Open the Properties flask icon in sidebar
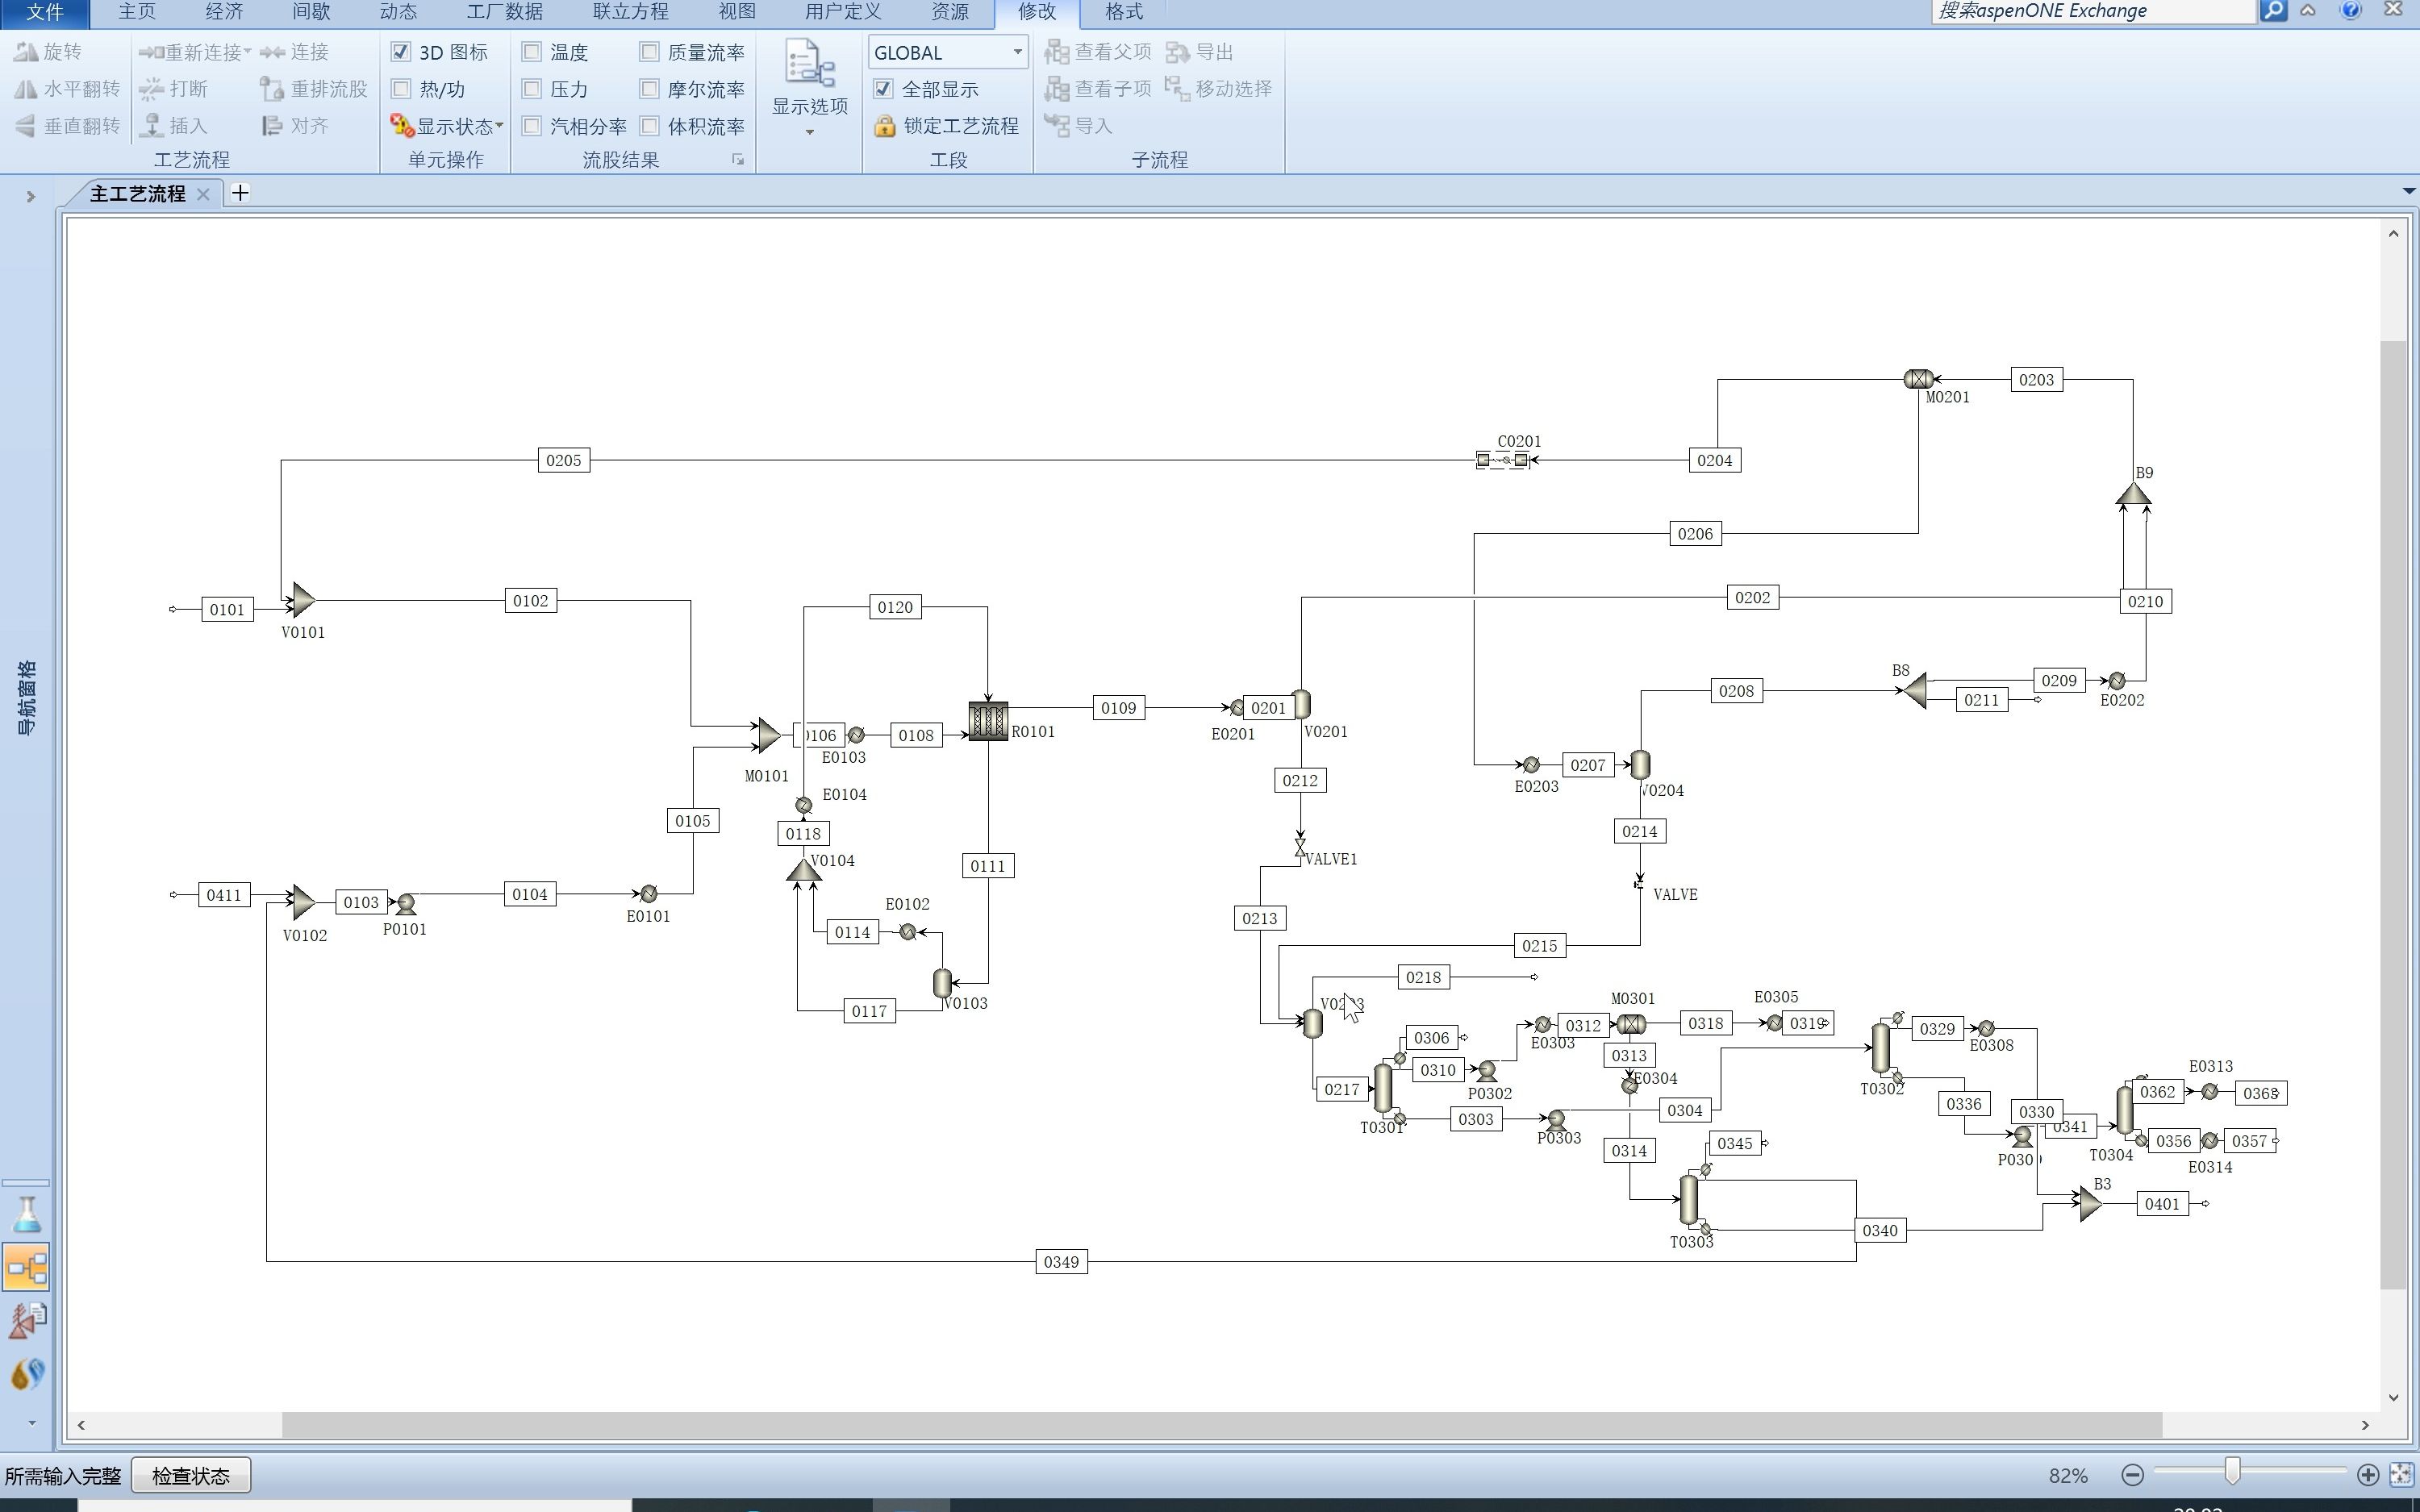The height and width of the screenshot is (1512, 2420). 27,1215
